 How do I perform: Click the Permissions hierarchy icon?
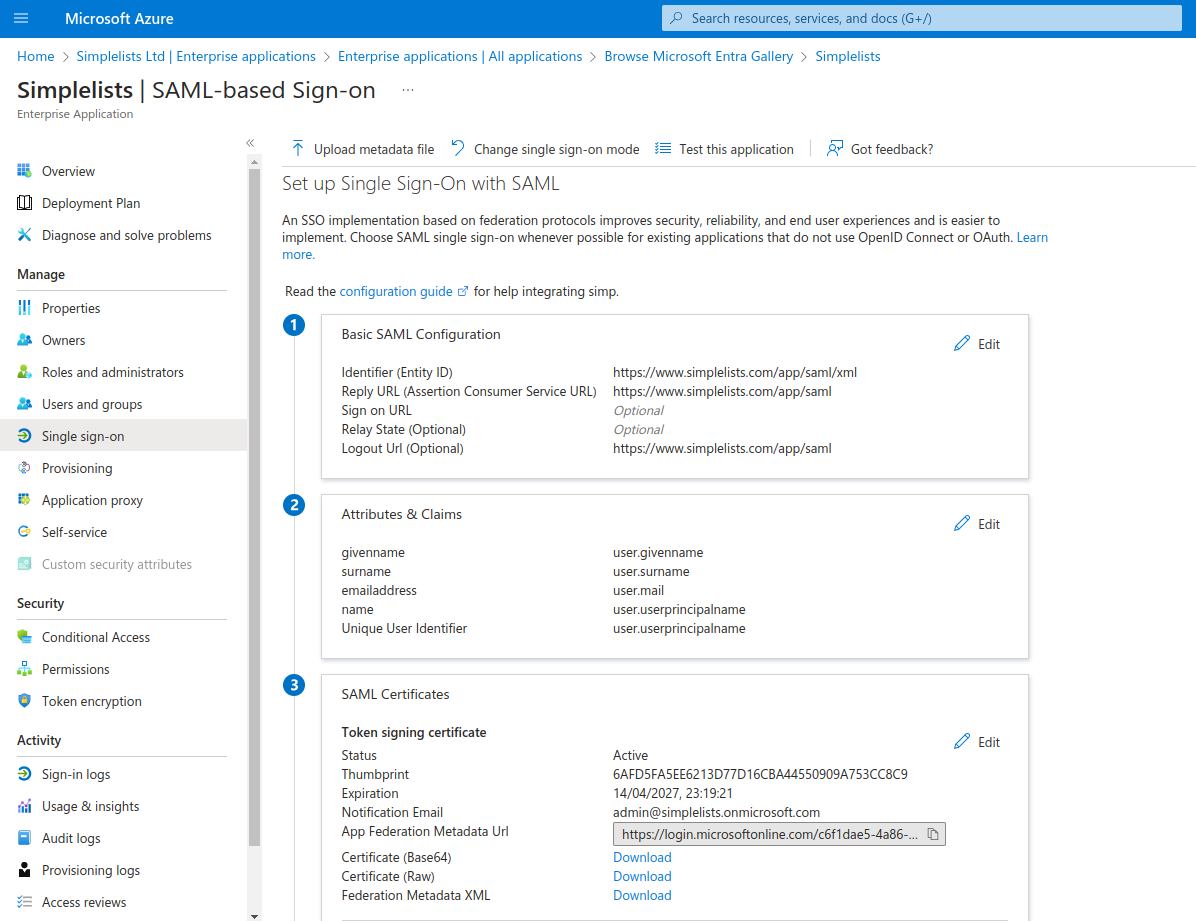(24, 668)
